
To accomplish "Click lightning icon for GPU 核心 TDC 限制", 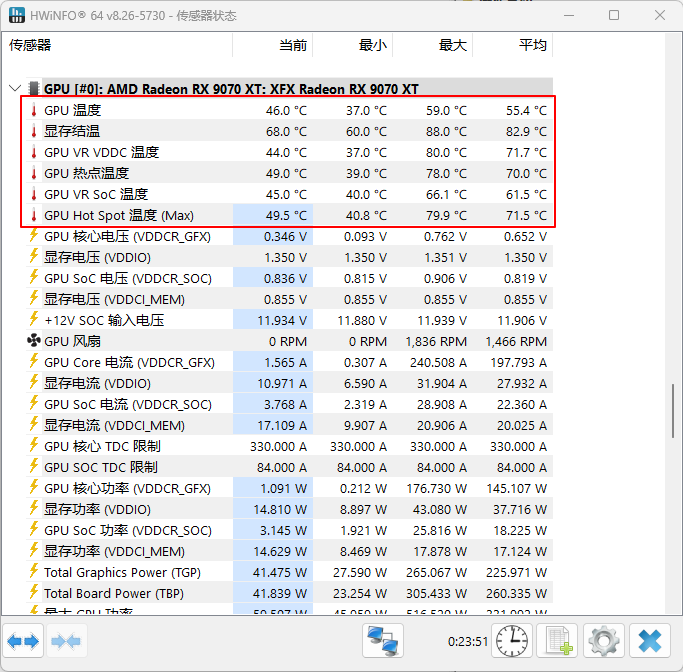I will 34,446.
